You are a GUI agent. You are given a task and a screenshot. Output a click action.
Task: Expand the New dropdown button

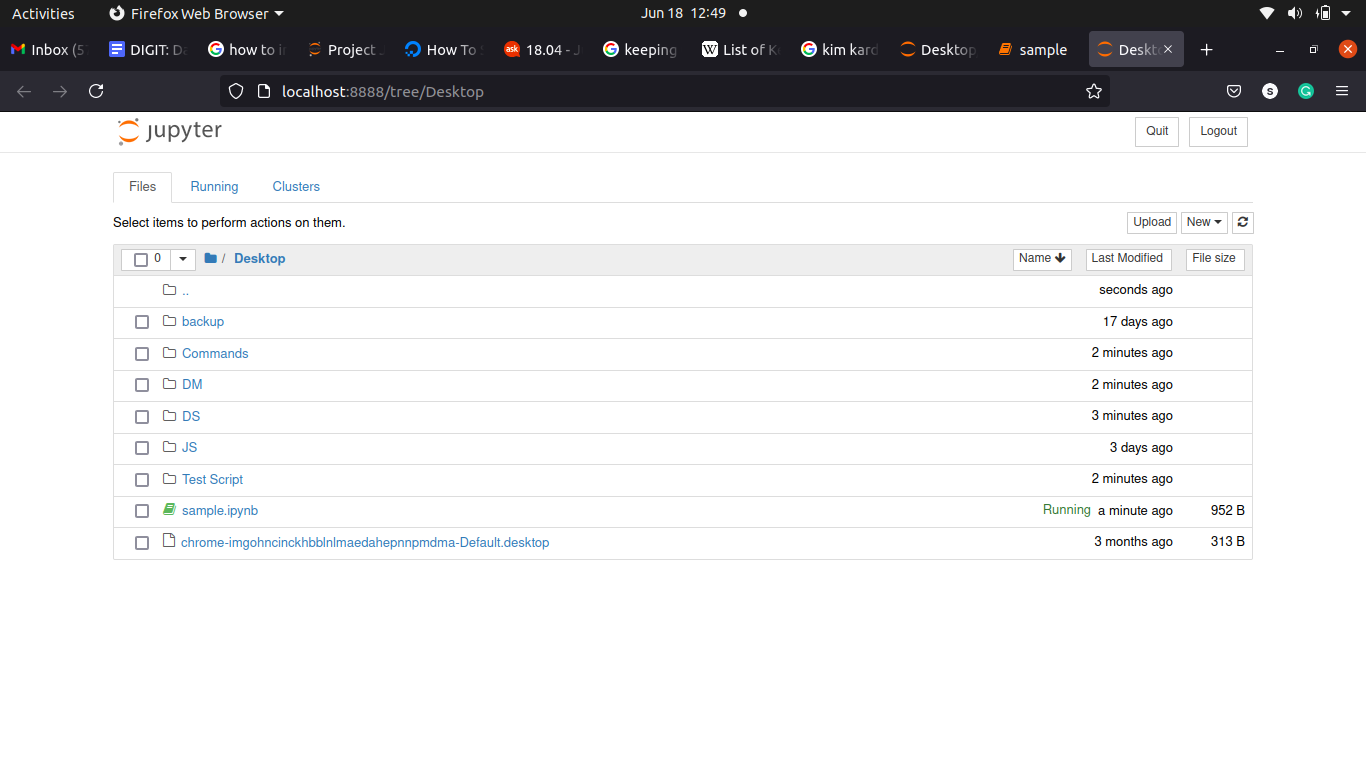click(1204, 222)
